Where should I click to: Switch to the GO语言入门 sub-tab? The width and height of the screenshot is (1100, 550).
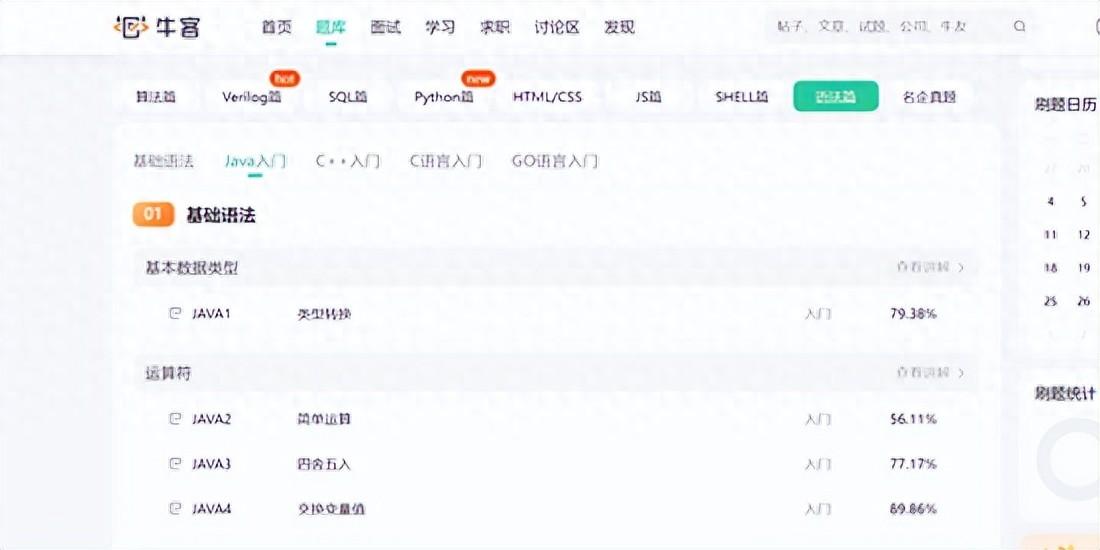point(555,161)
